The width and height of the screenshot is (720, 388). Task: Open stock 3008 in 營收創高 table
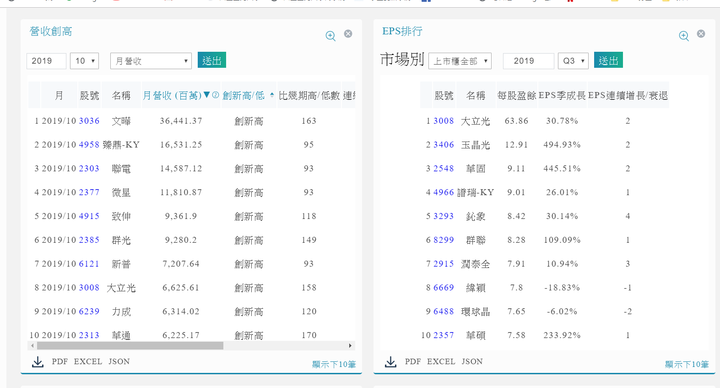point(89,288)
